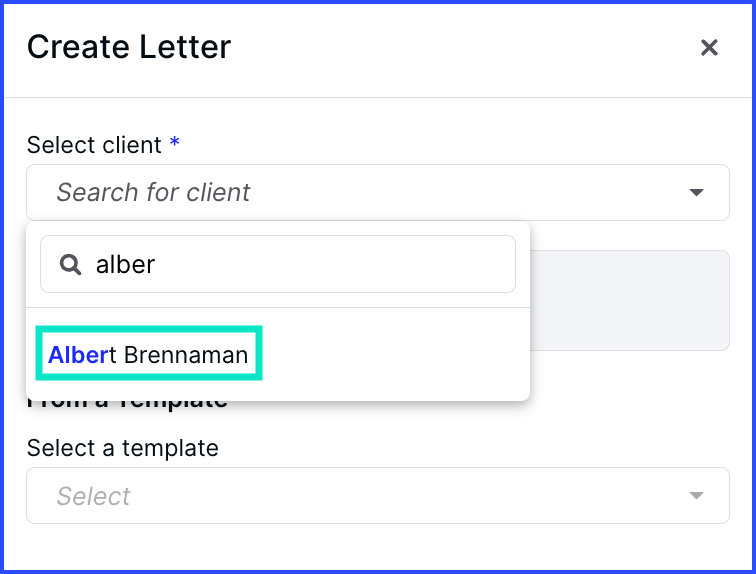Image resolution: width=756 pixels, height=574 pixels.
Task: Expand the client dropdown caret arrow
Action: click(x=697, y=193)
